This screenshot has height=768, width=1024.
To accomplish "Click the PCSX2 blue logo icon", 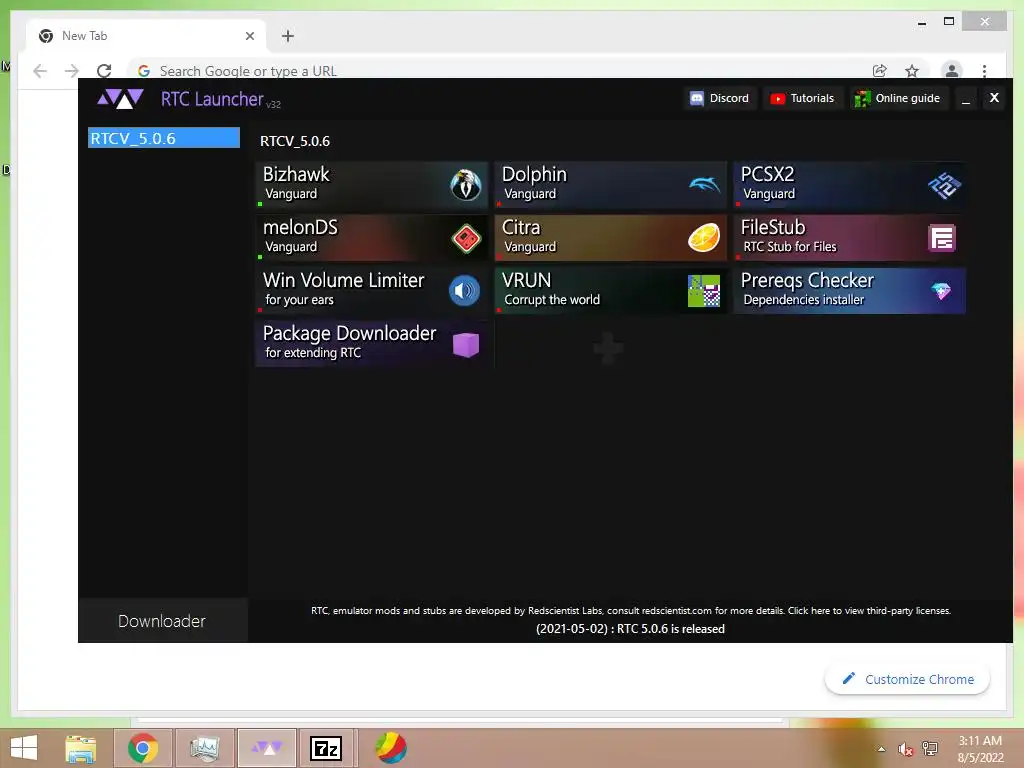I will coord(944,185).
